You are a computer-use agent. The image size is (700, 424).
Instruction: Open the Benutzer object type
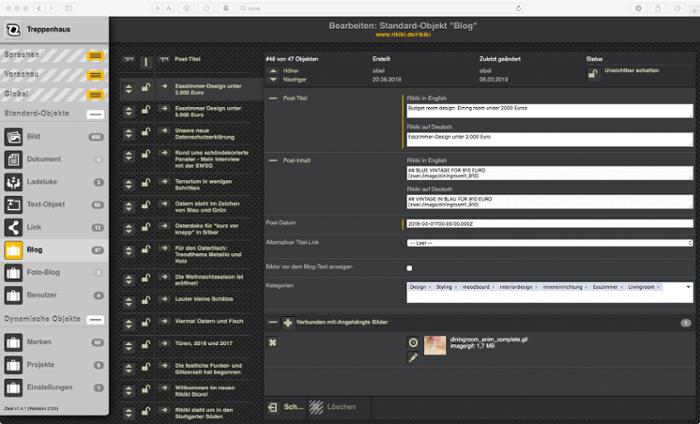[54, 295]
